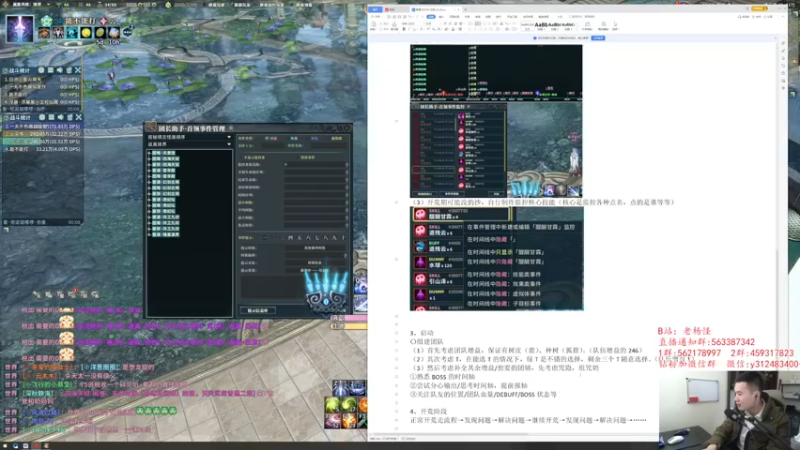
Task: Open the second dropdown in 团长助手 dialog
Action: [189, 144]
